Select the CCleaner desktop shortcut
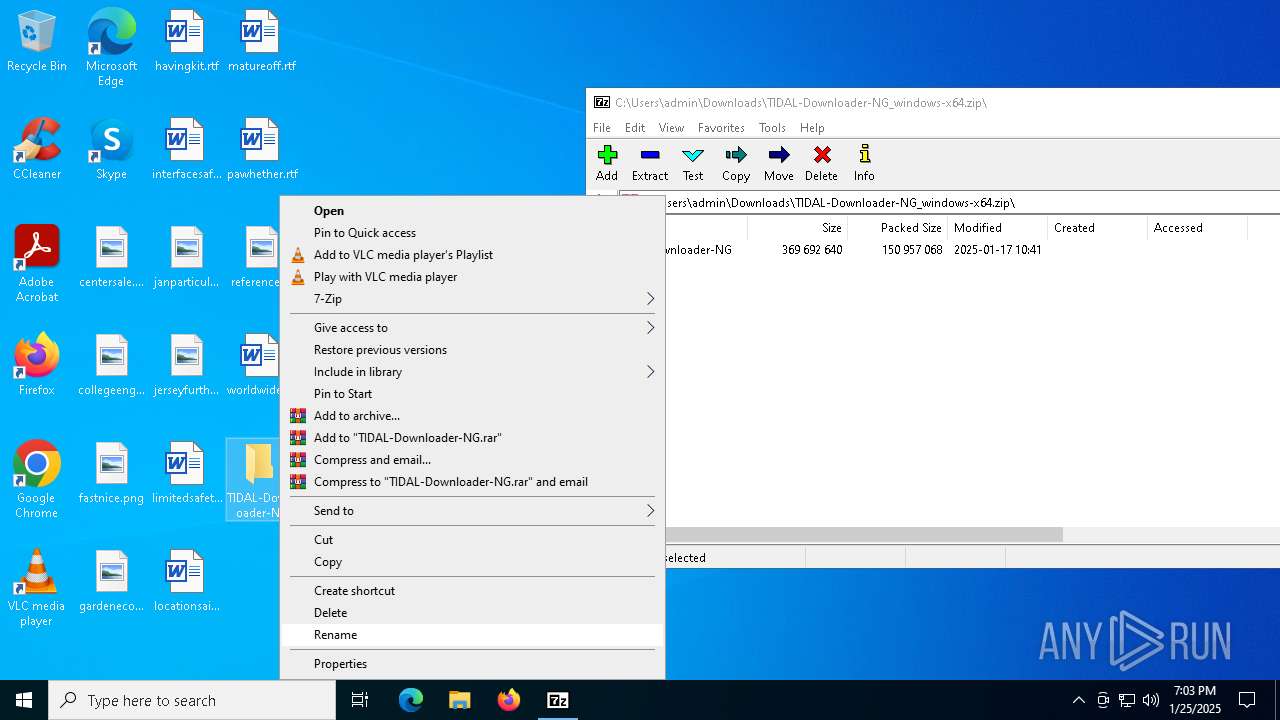Screen dimensions: 1280x720 coord(37,149)
